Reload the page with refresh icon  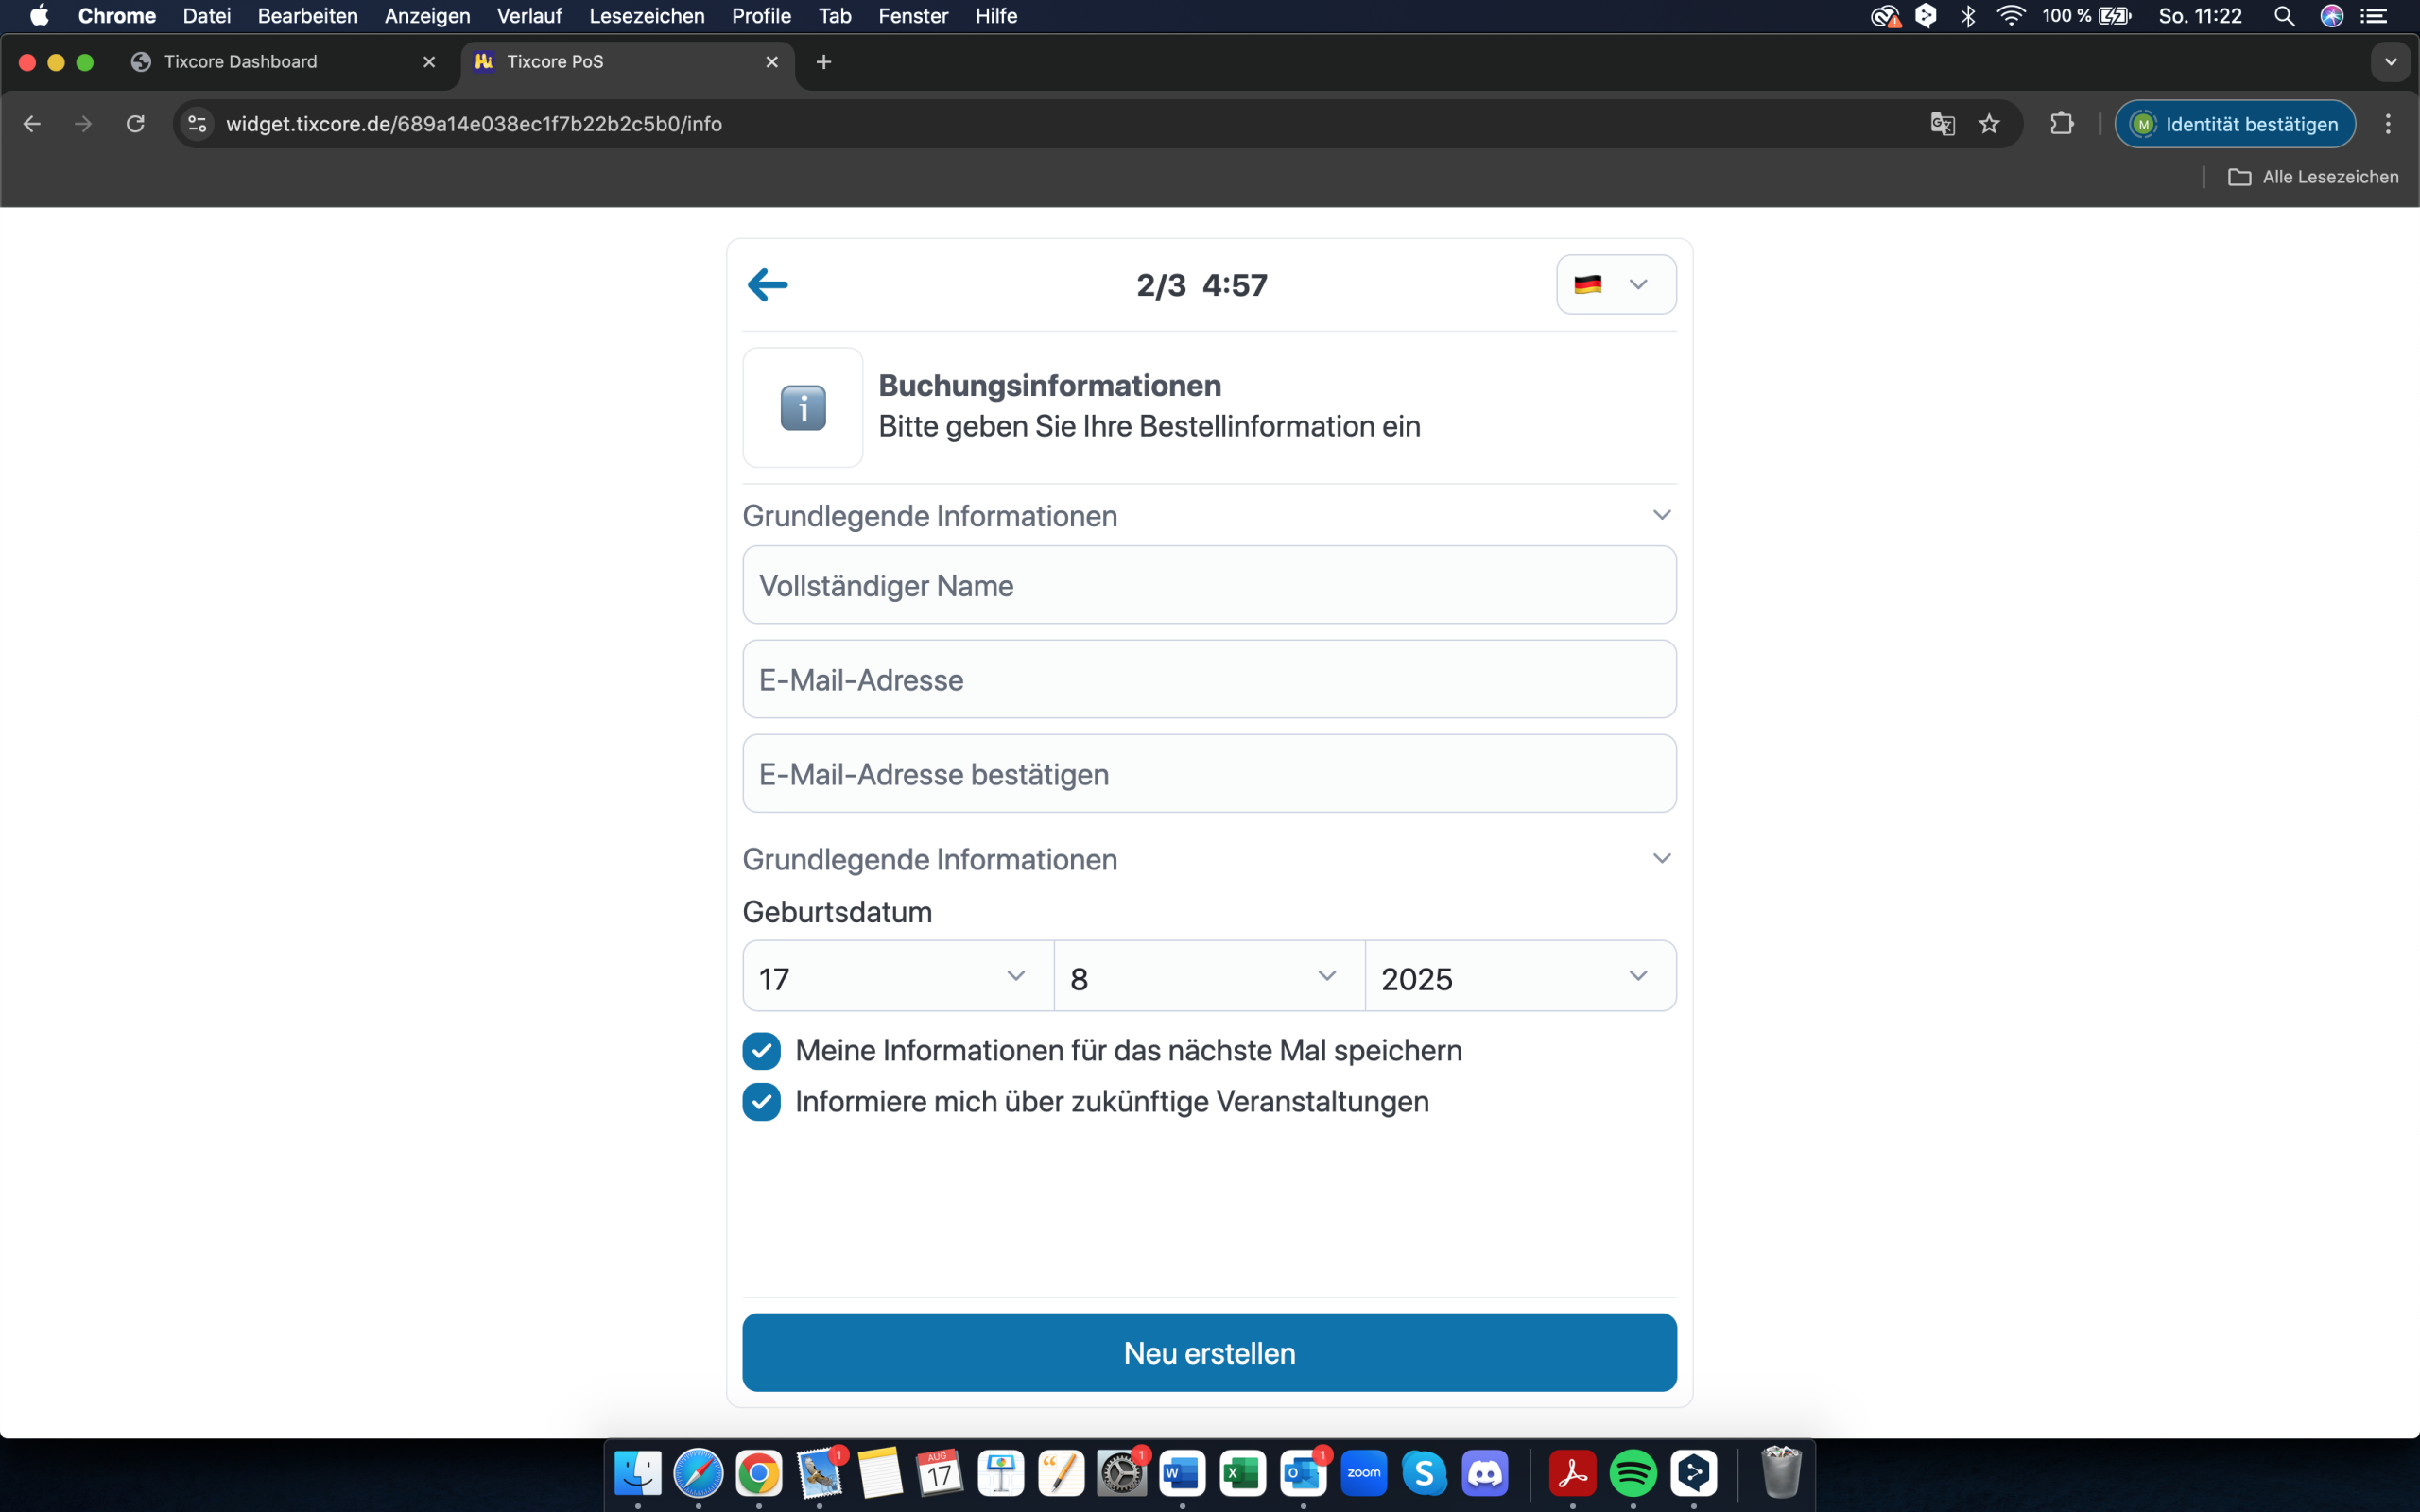tap(135, 124)
